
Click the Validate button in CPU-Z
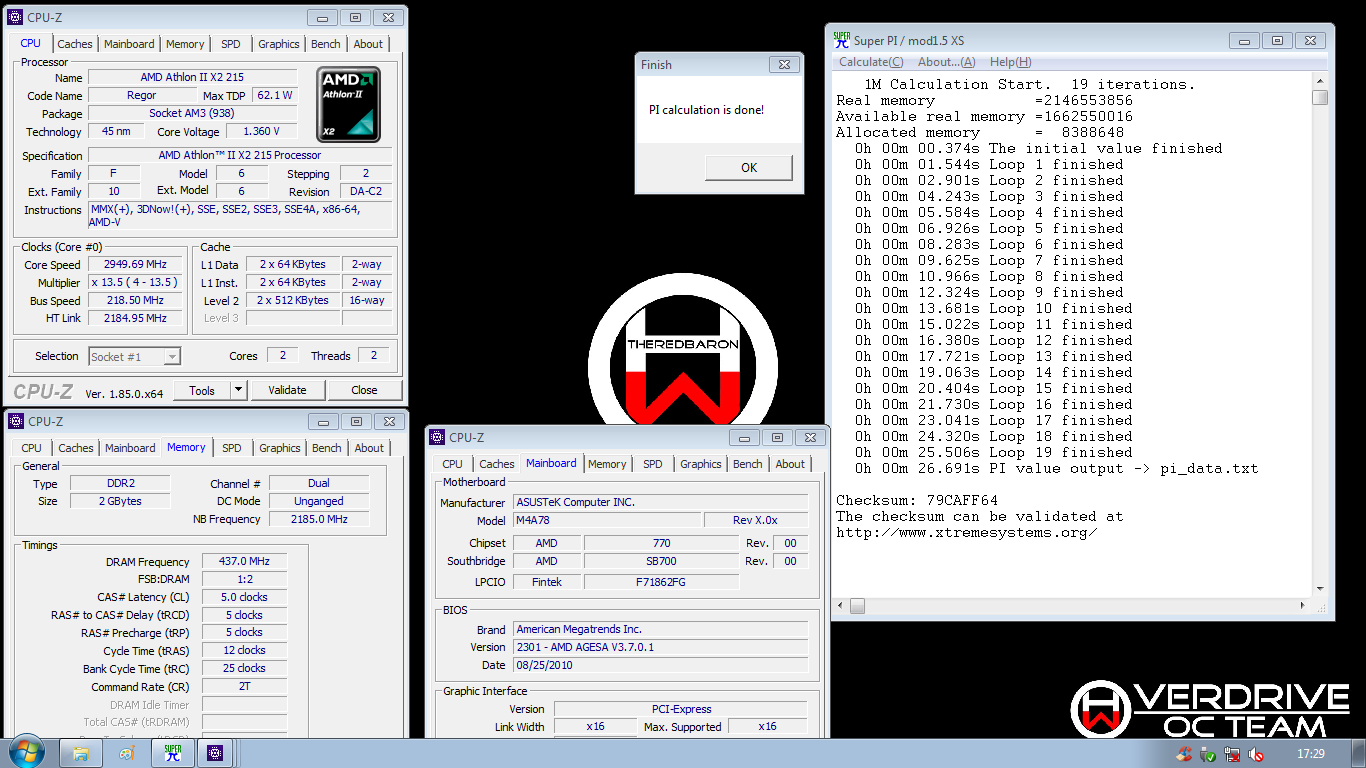tap(287, 390)
